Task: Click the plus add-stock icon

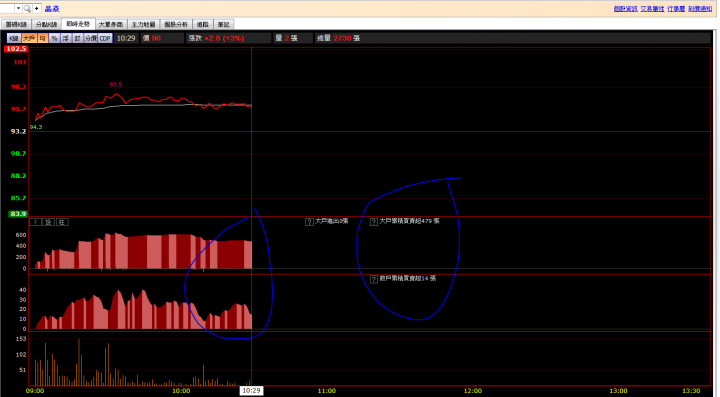Action: point(37,8)
